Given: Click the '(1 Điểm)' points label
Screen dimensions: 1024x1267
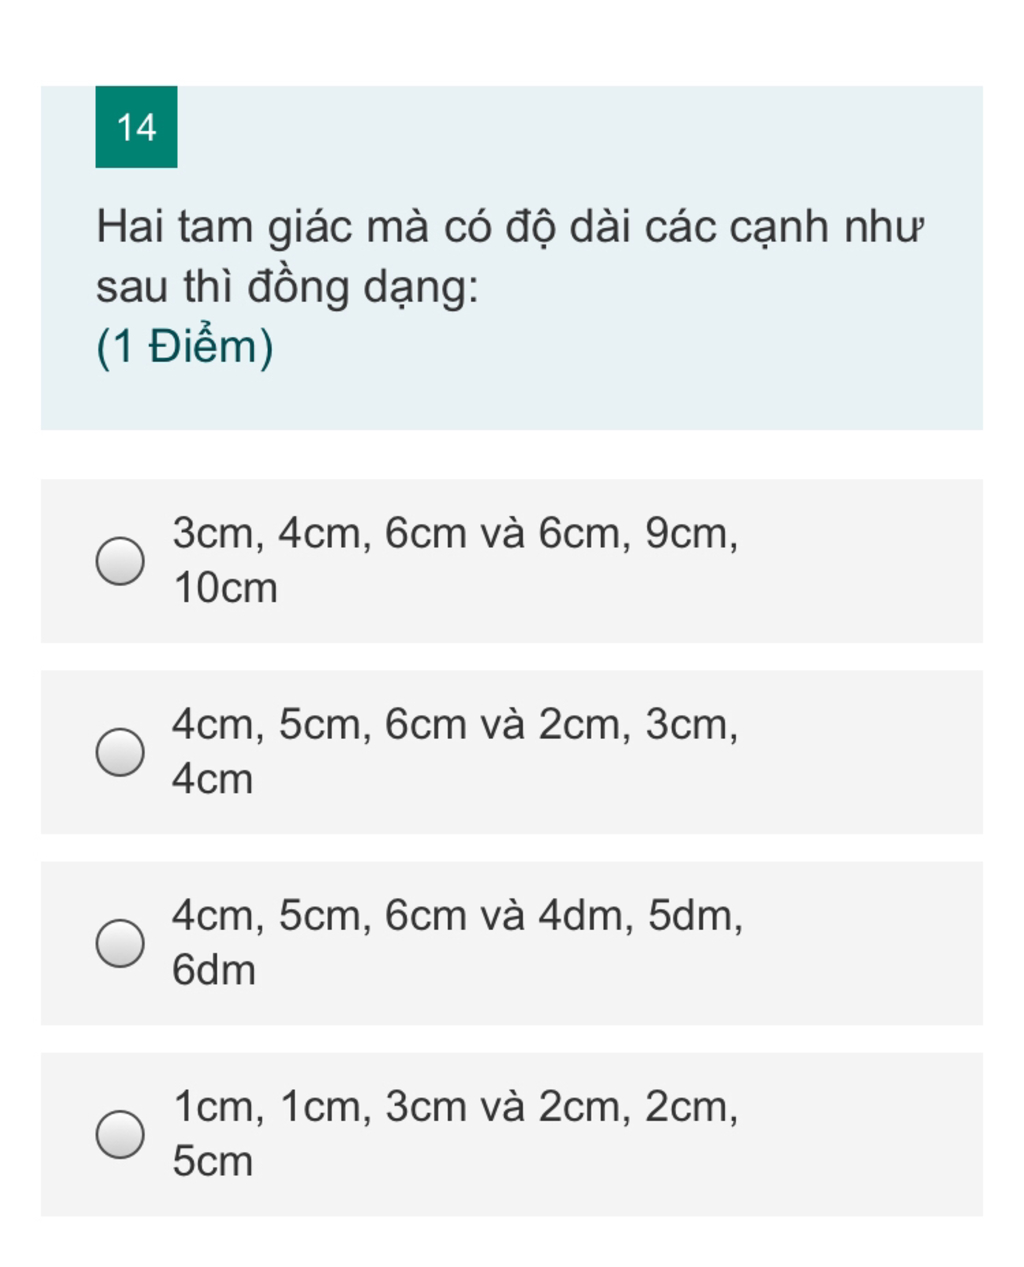Looking at the screenshot, I should (x=185, y=347).
